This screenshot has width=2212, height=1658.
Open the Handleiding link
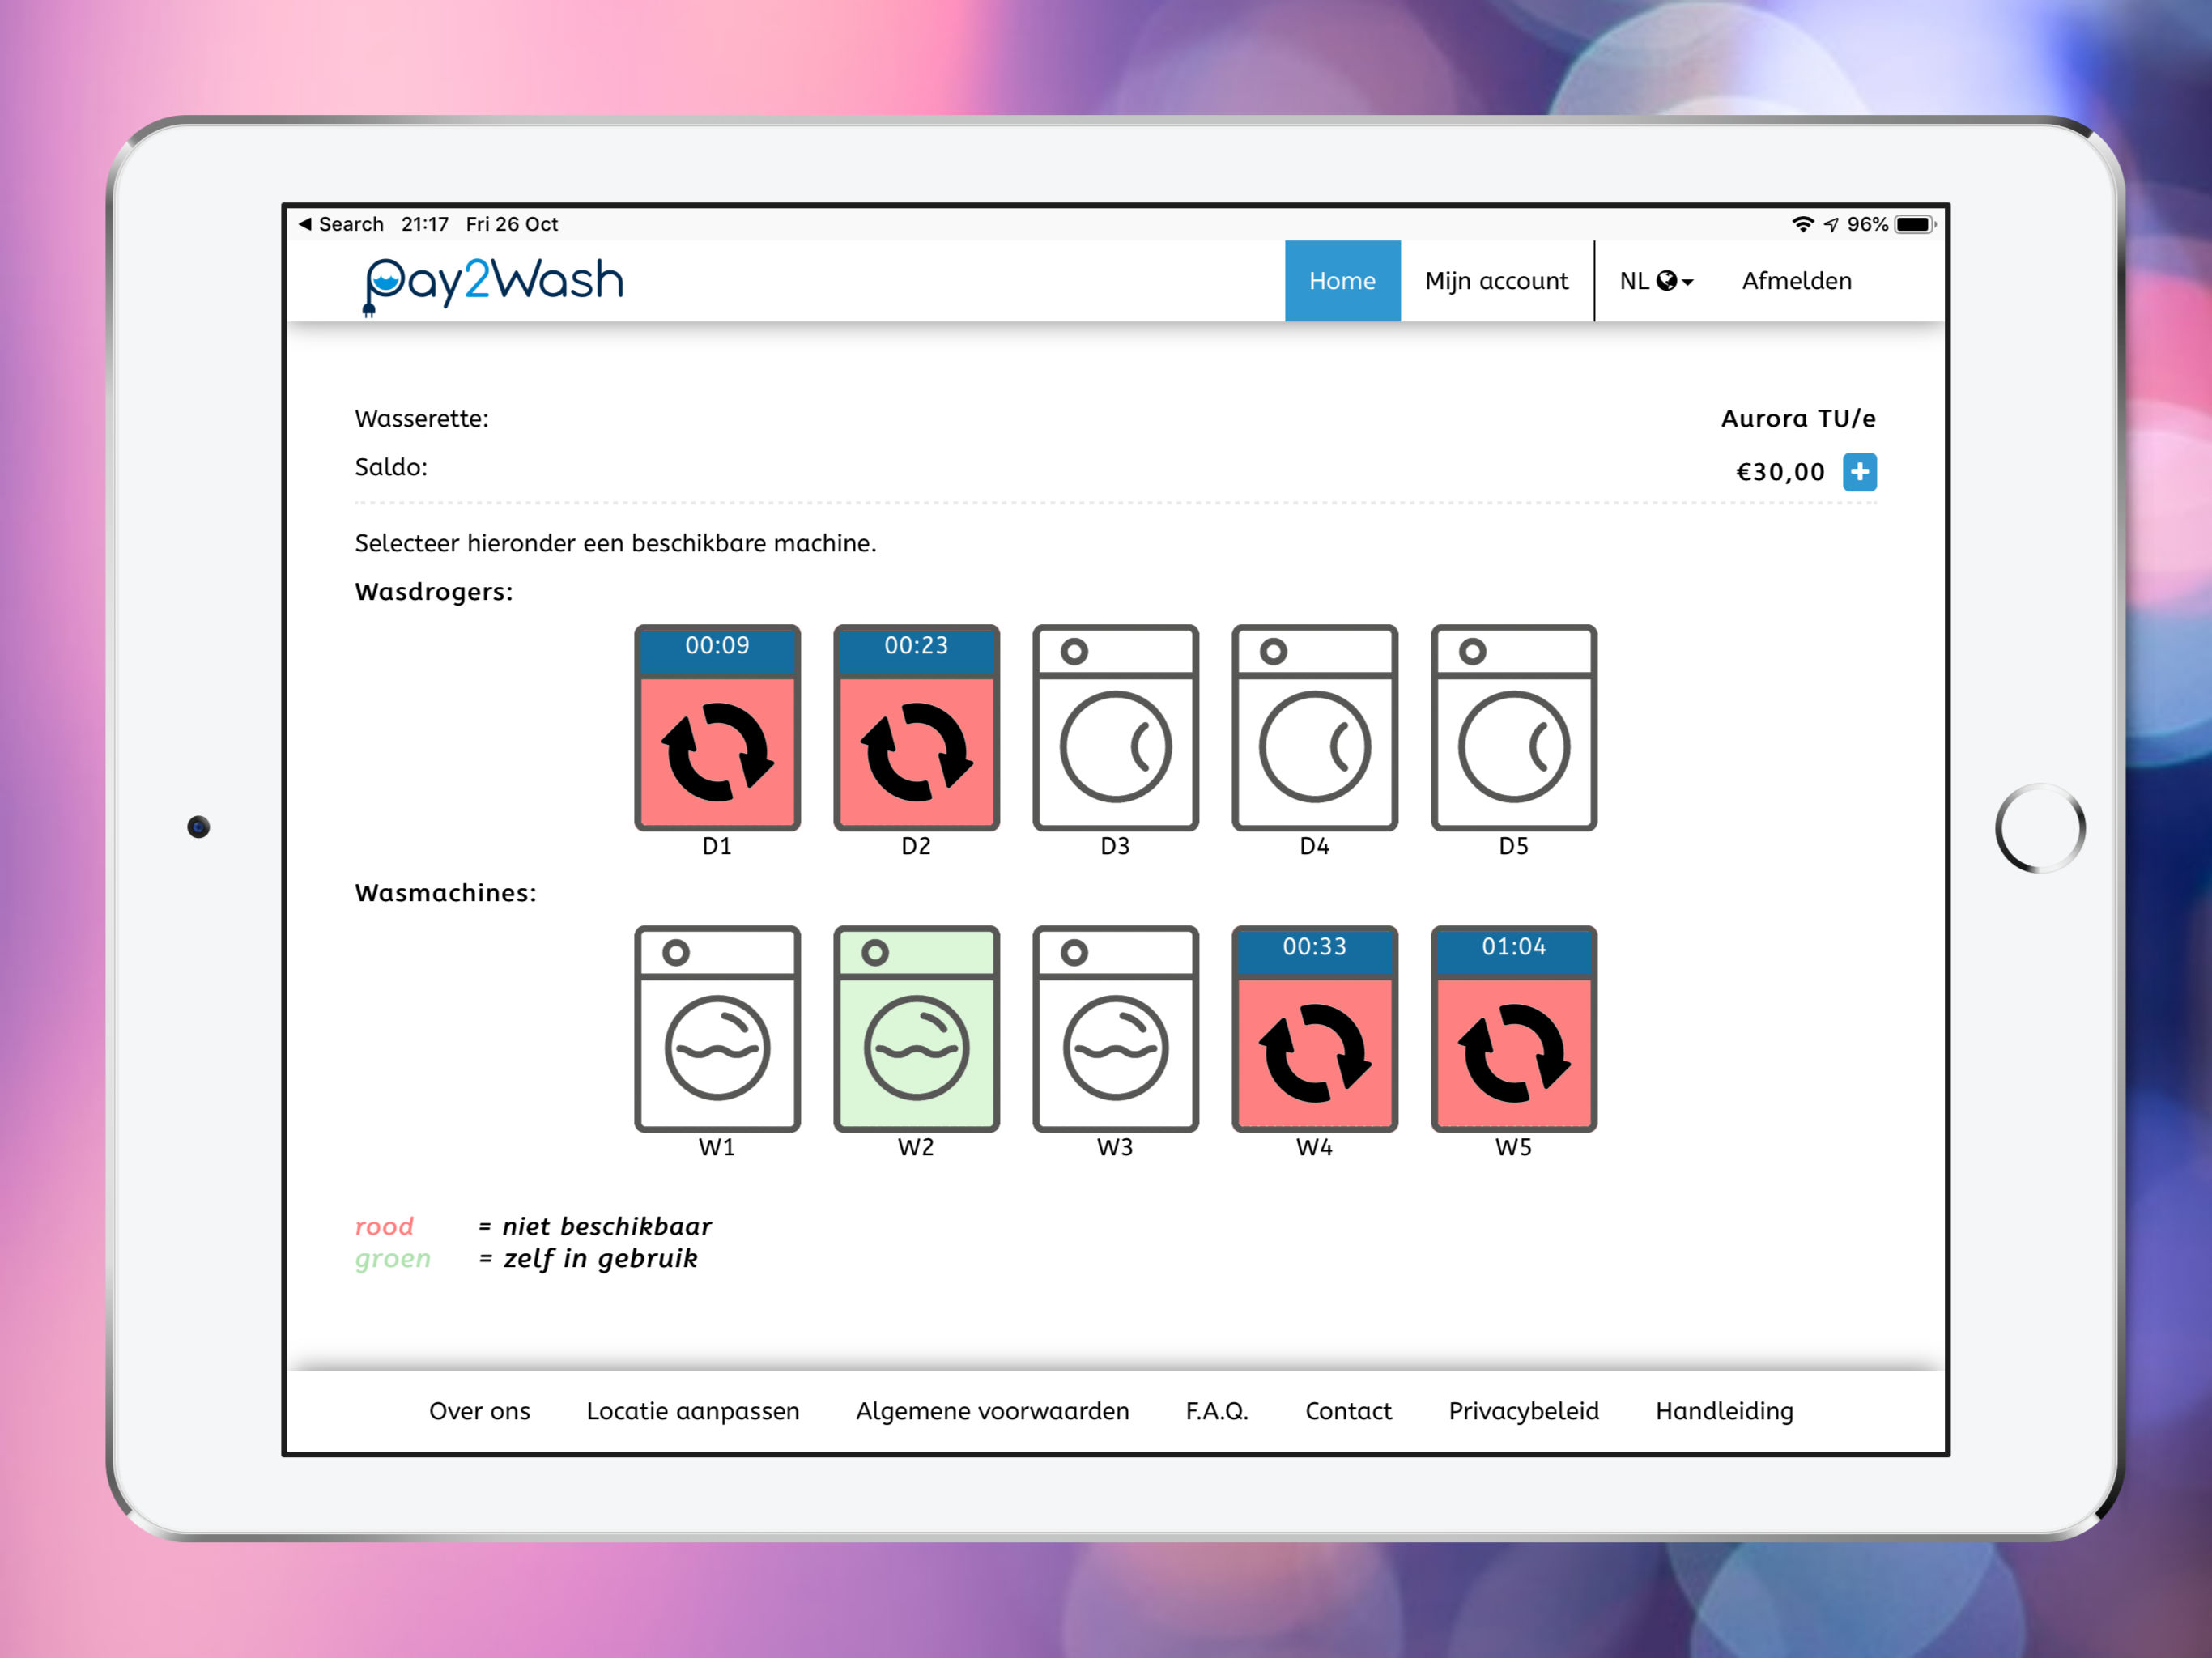click(1724, 1411)
